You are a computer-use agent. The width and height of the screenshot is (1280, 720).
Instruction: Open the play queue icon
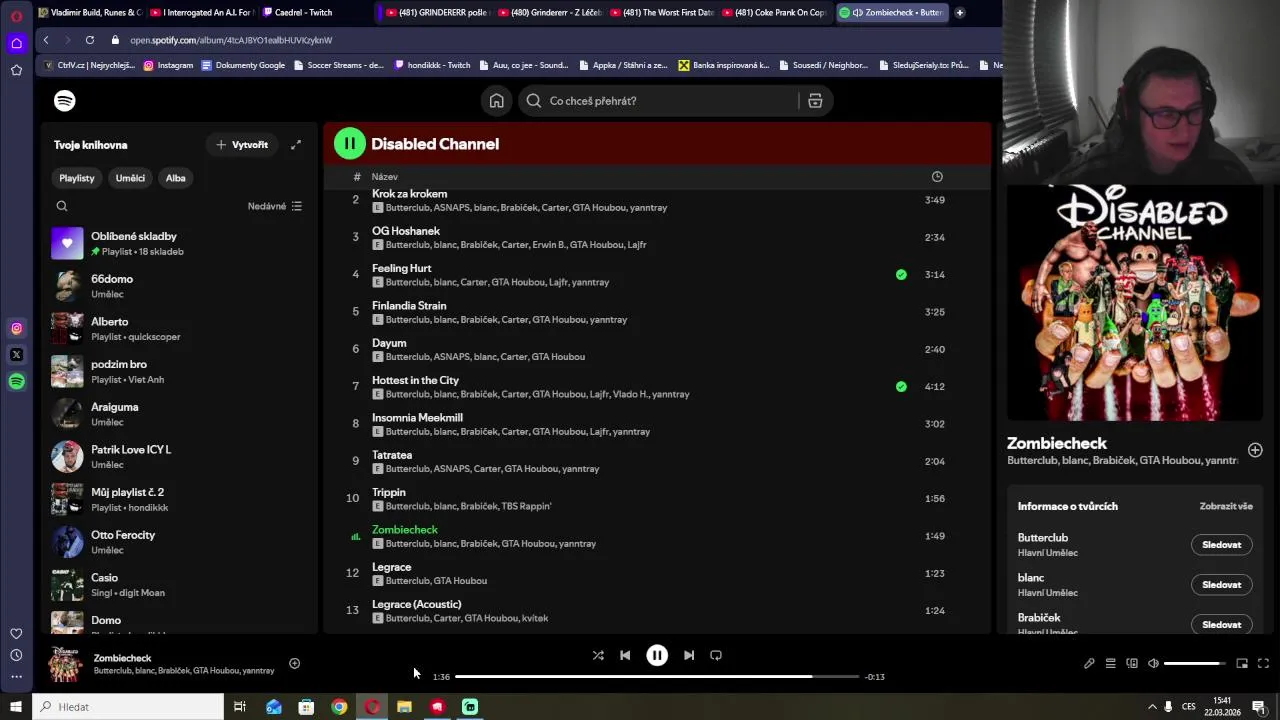click(1110, 663)
